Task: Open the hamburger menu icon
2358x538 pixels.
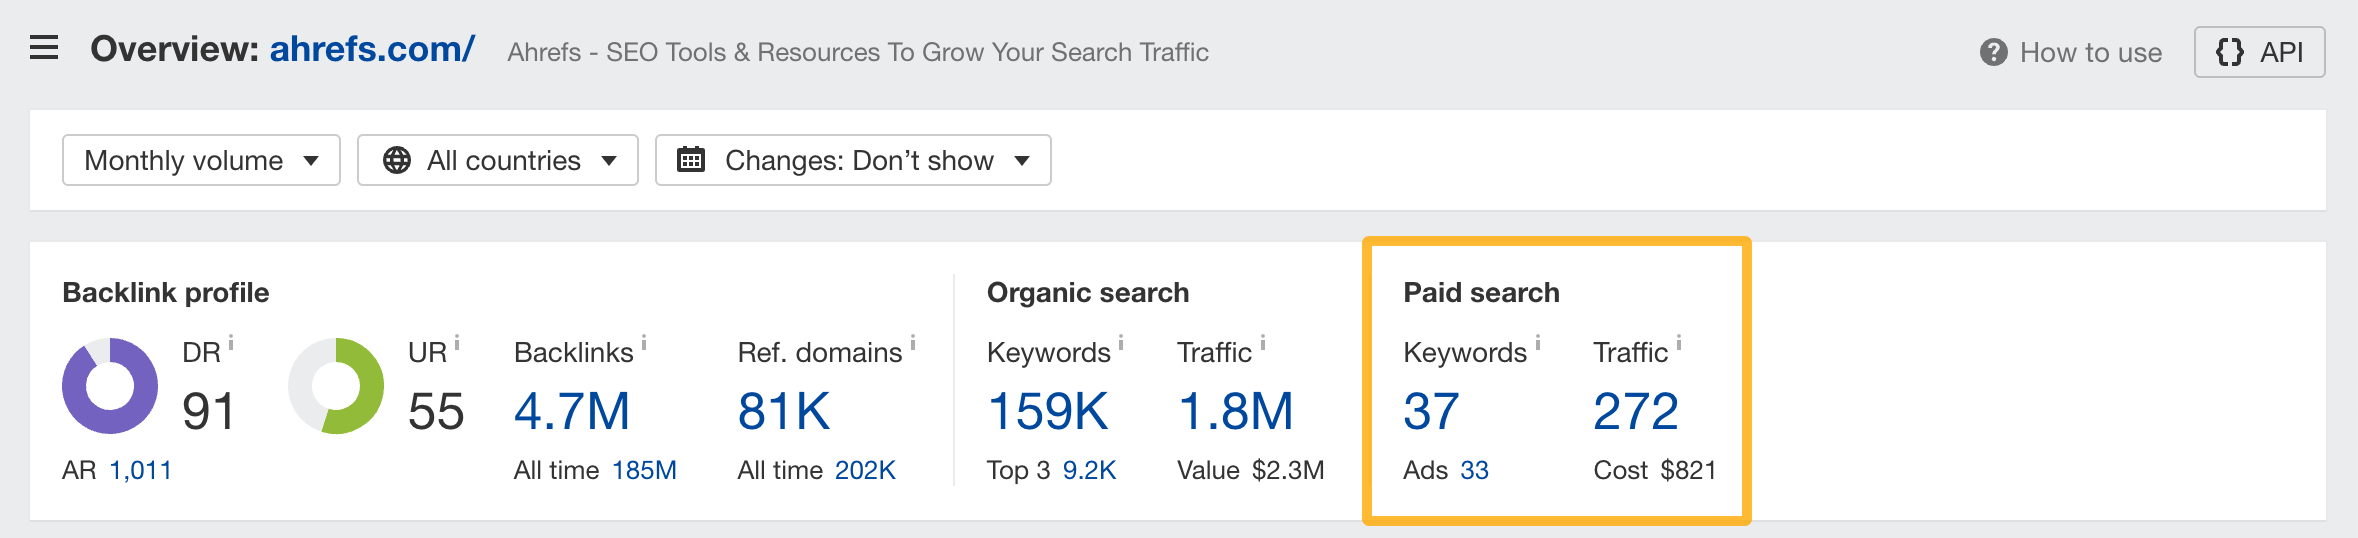Action: 44,48
